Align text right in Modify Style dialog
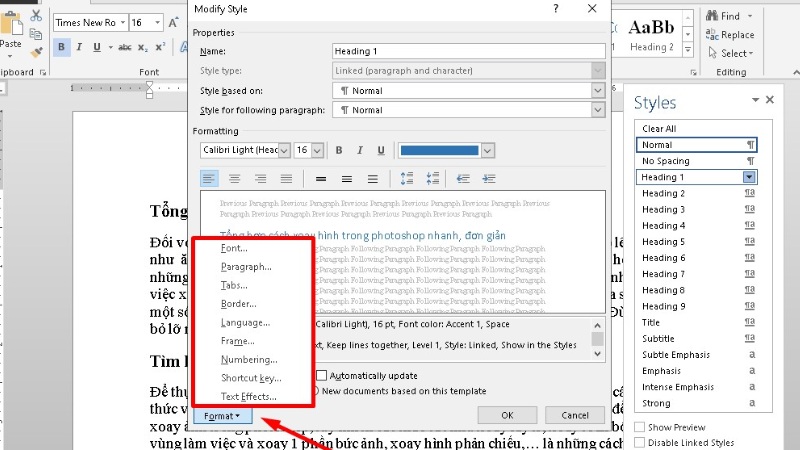The image size is (800, 450). (261, 179)
